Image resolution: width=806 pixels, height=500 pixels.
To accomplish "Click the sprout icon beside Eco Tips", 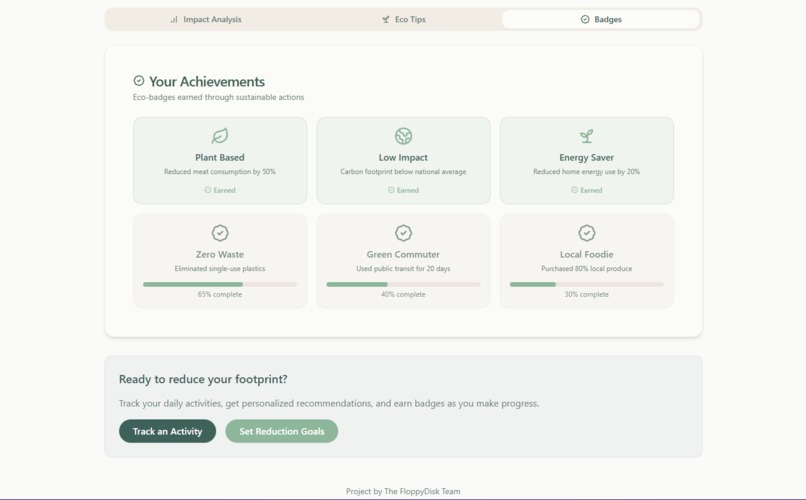I will click(x=386, y=20).
